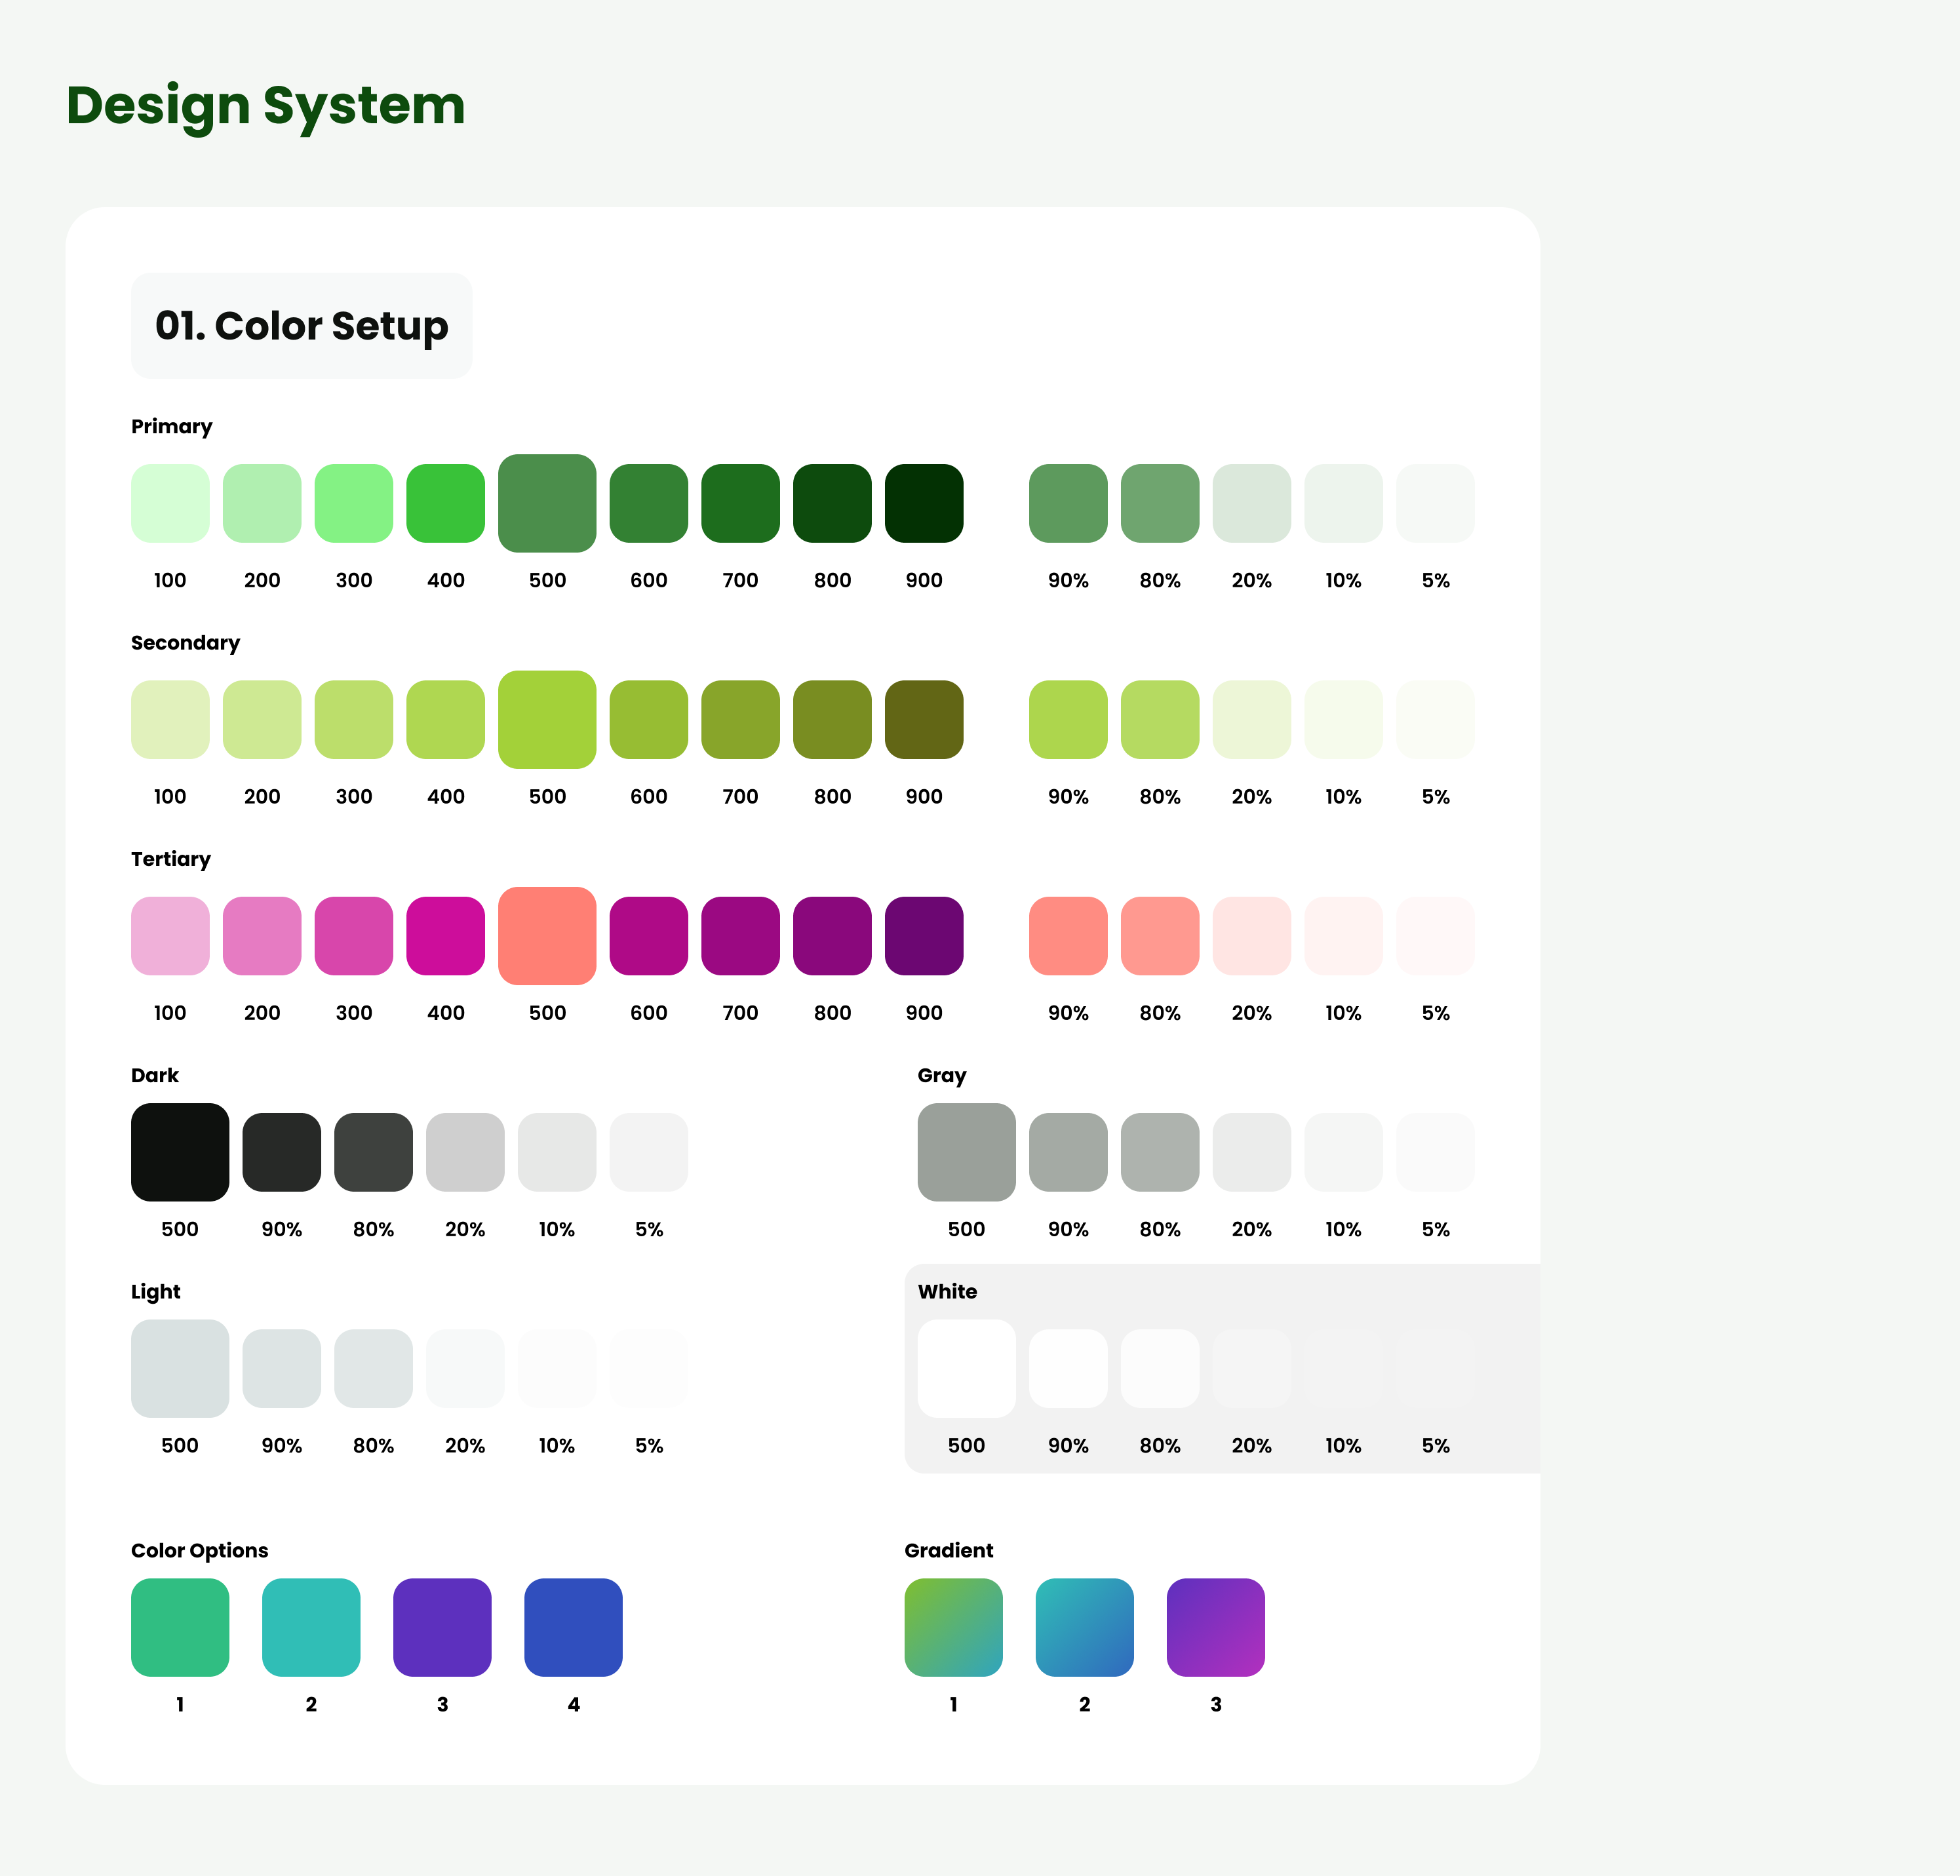This screenshot has width=1960, height=1876.
Task: Select the White 500 swatch
Action: tap(967, 1369)
